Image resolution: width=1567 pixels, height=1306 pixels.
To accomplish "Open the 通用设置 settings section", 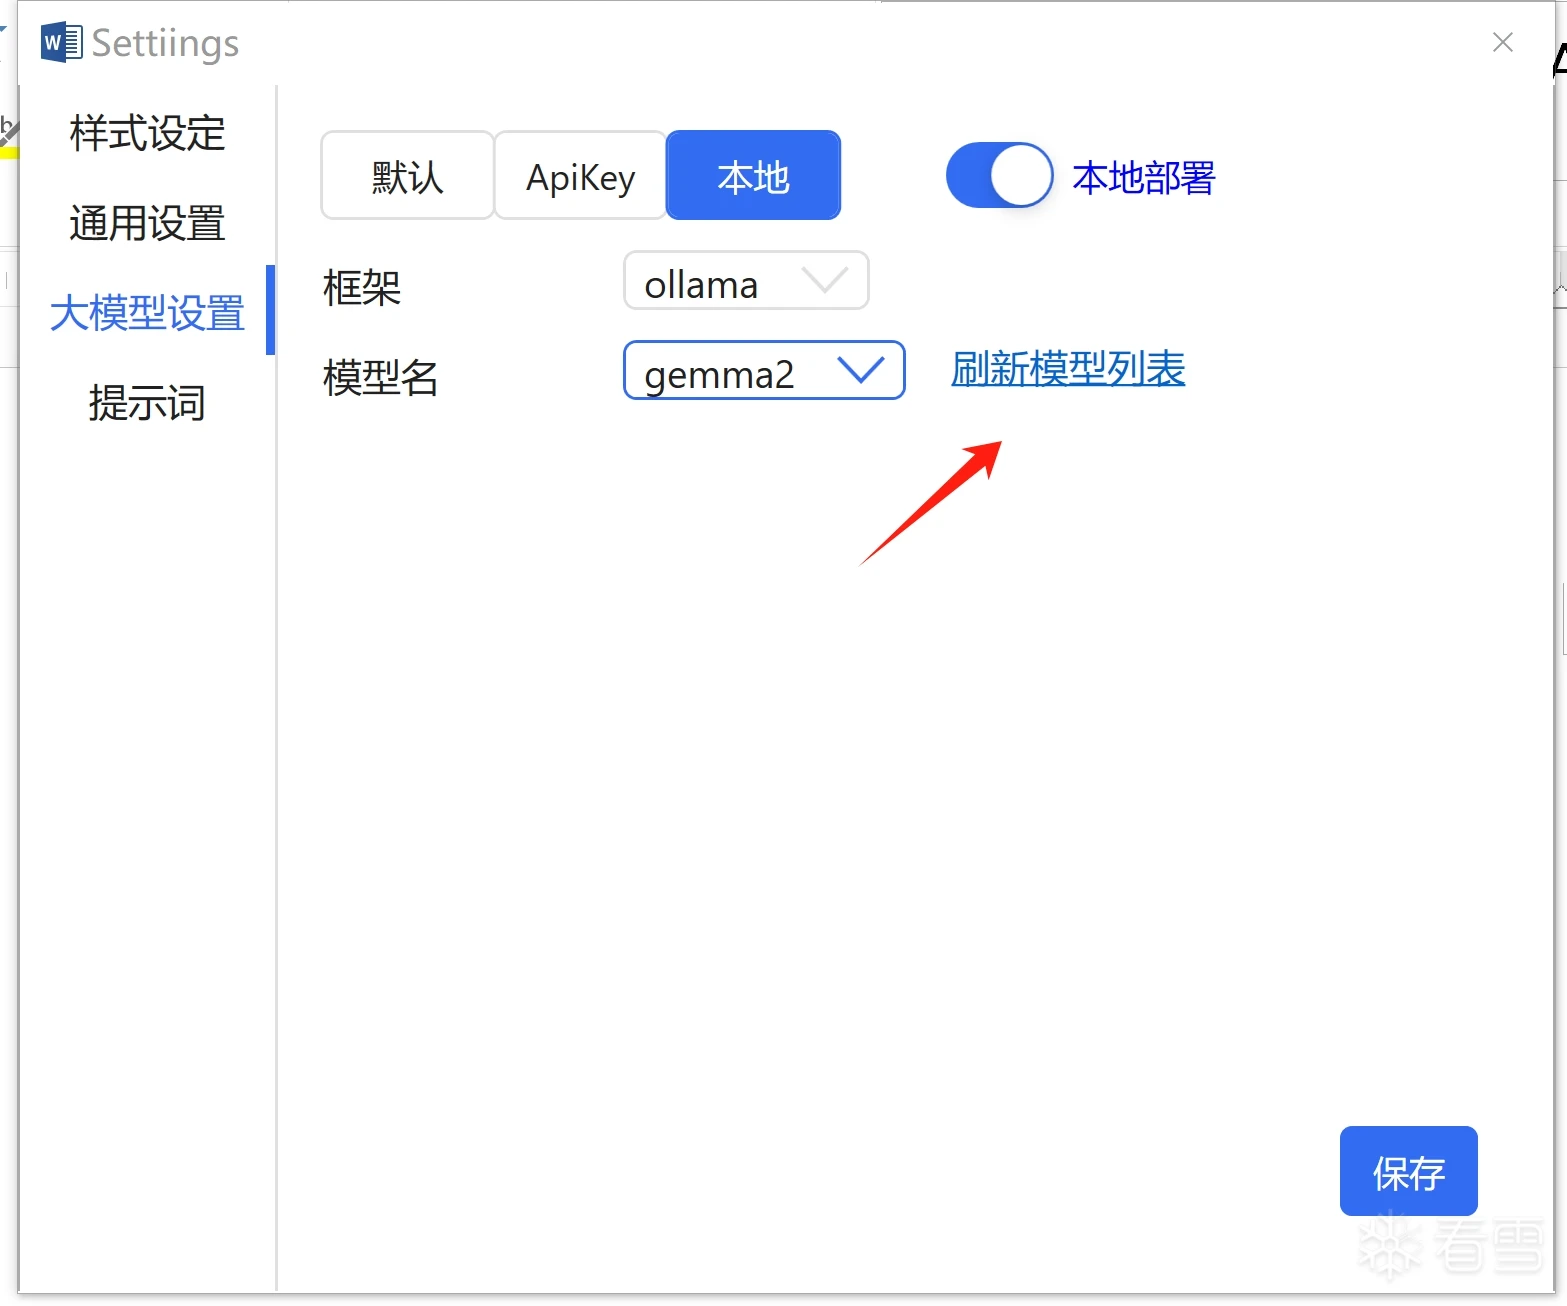I will click(x=147, y=223).
